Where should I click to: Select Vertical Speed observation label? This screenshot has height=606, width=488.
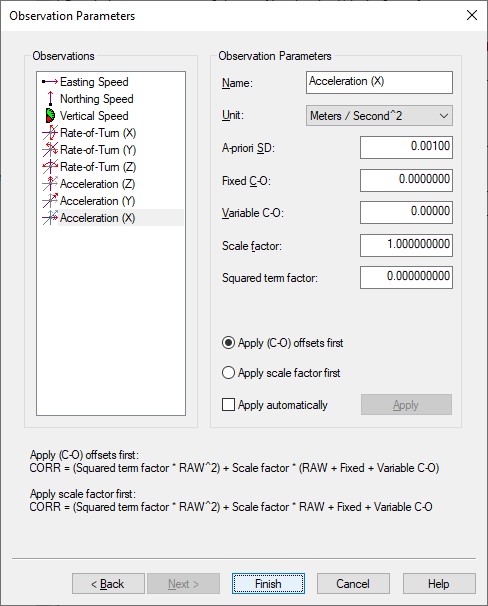94,116
